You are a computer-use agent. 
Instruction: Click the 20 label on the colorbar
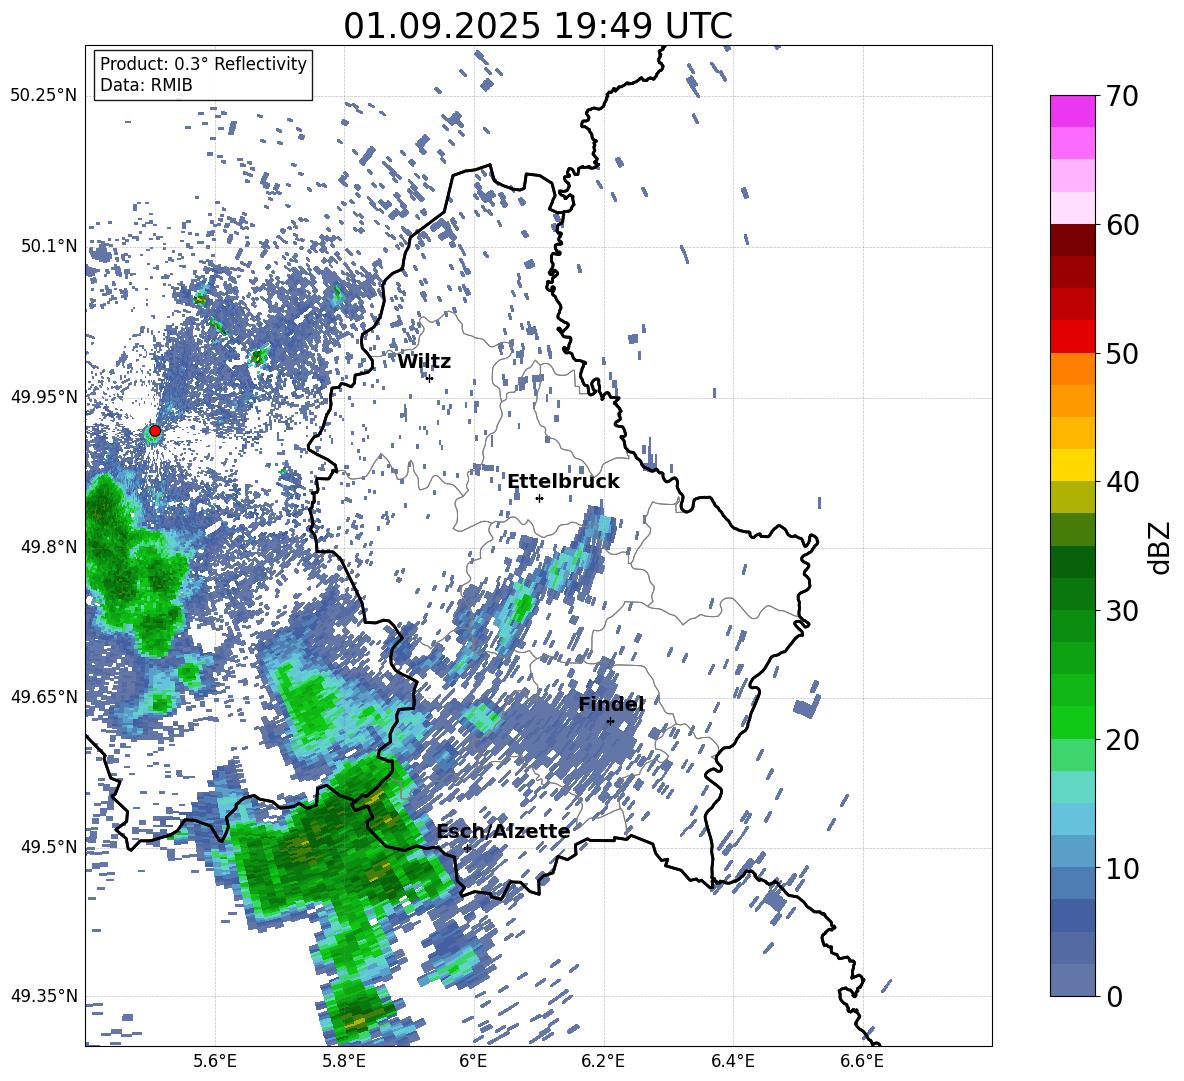click(x=1122, y=740)
